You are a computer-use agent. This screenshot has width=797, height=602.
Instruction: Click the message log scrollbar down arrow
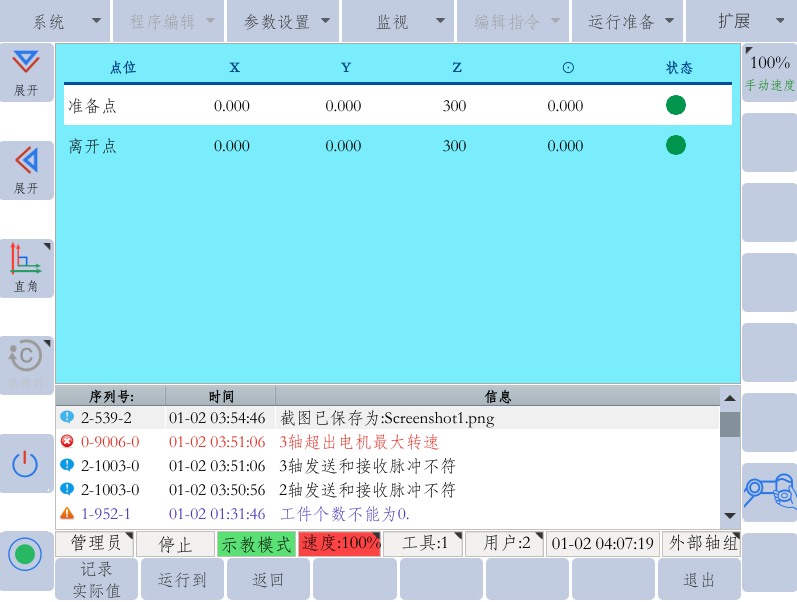coord(730,515)
